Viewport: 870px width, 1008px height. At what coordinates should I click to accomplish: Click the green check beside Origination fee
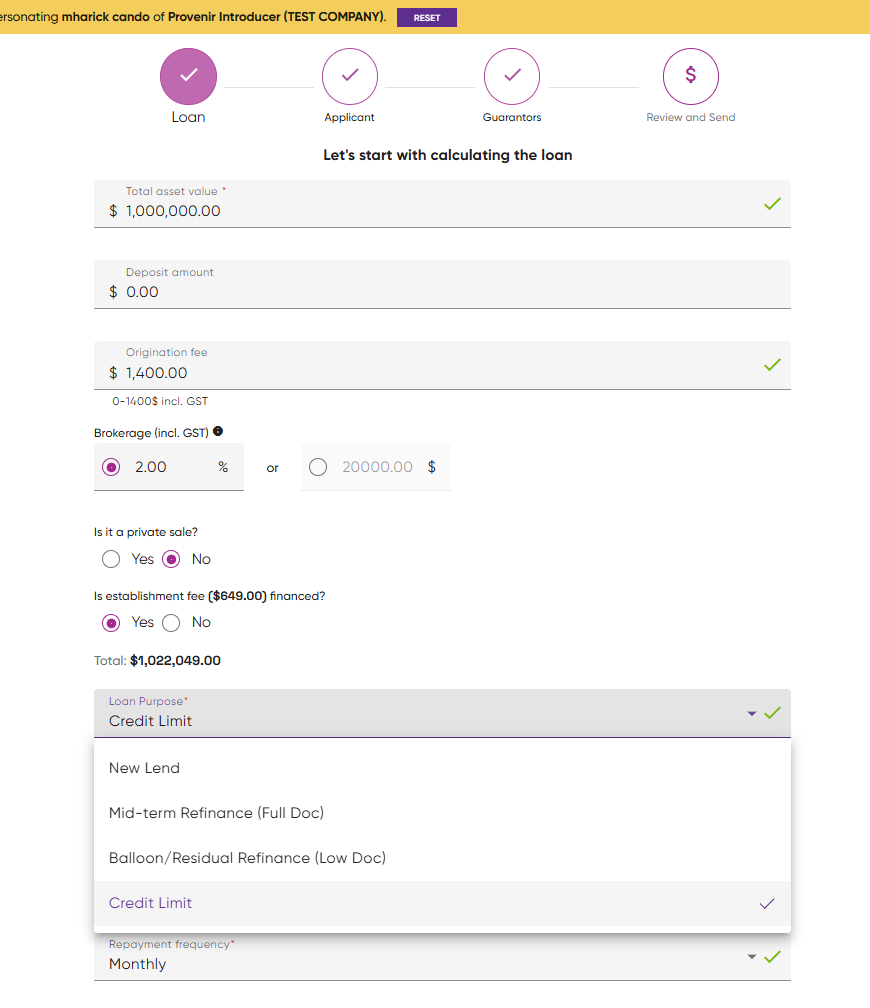772,364
